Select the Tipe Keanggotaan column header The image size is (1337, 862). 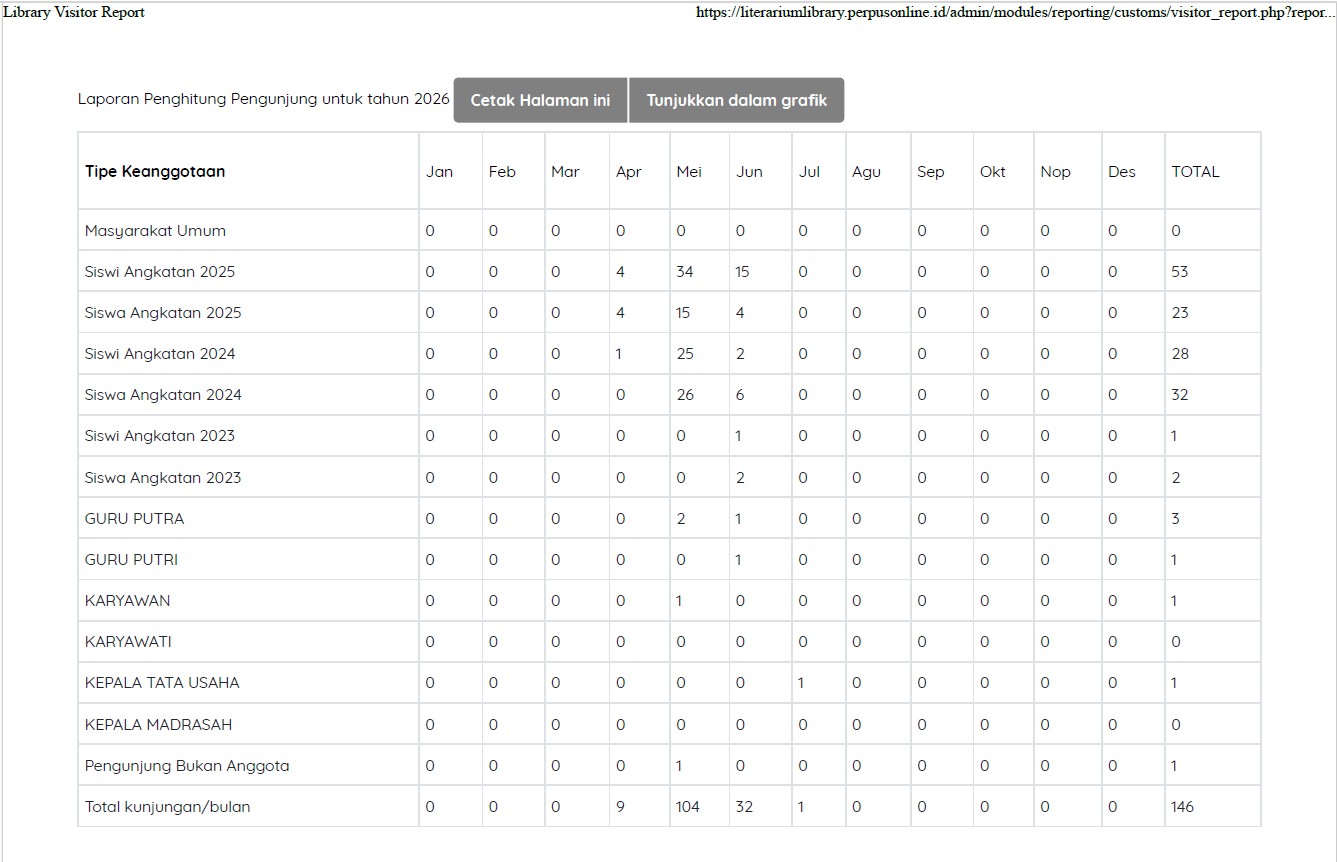pyautogui.click(x=155, y=171)
